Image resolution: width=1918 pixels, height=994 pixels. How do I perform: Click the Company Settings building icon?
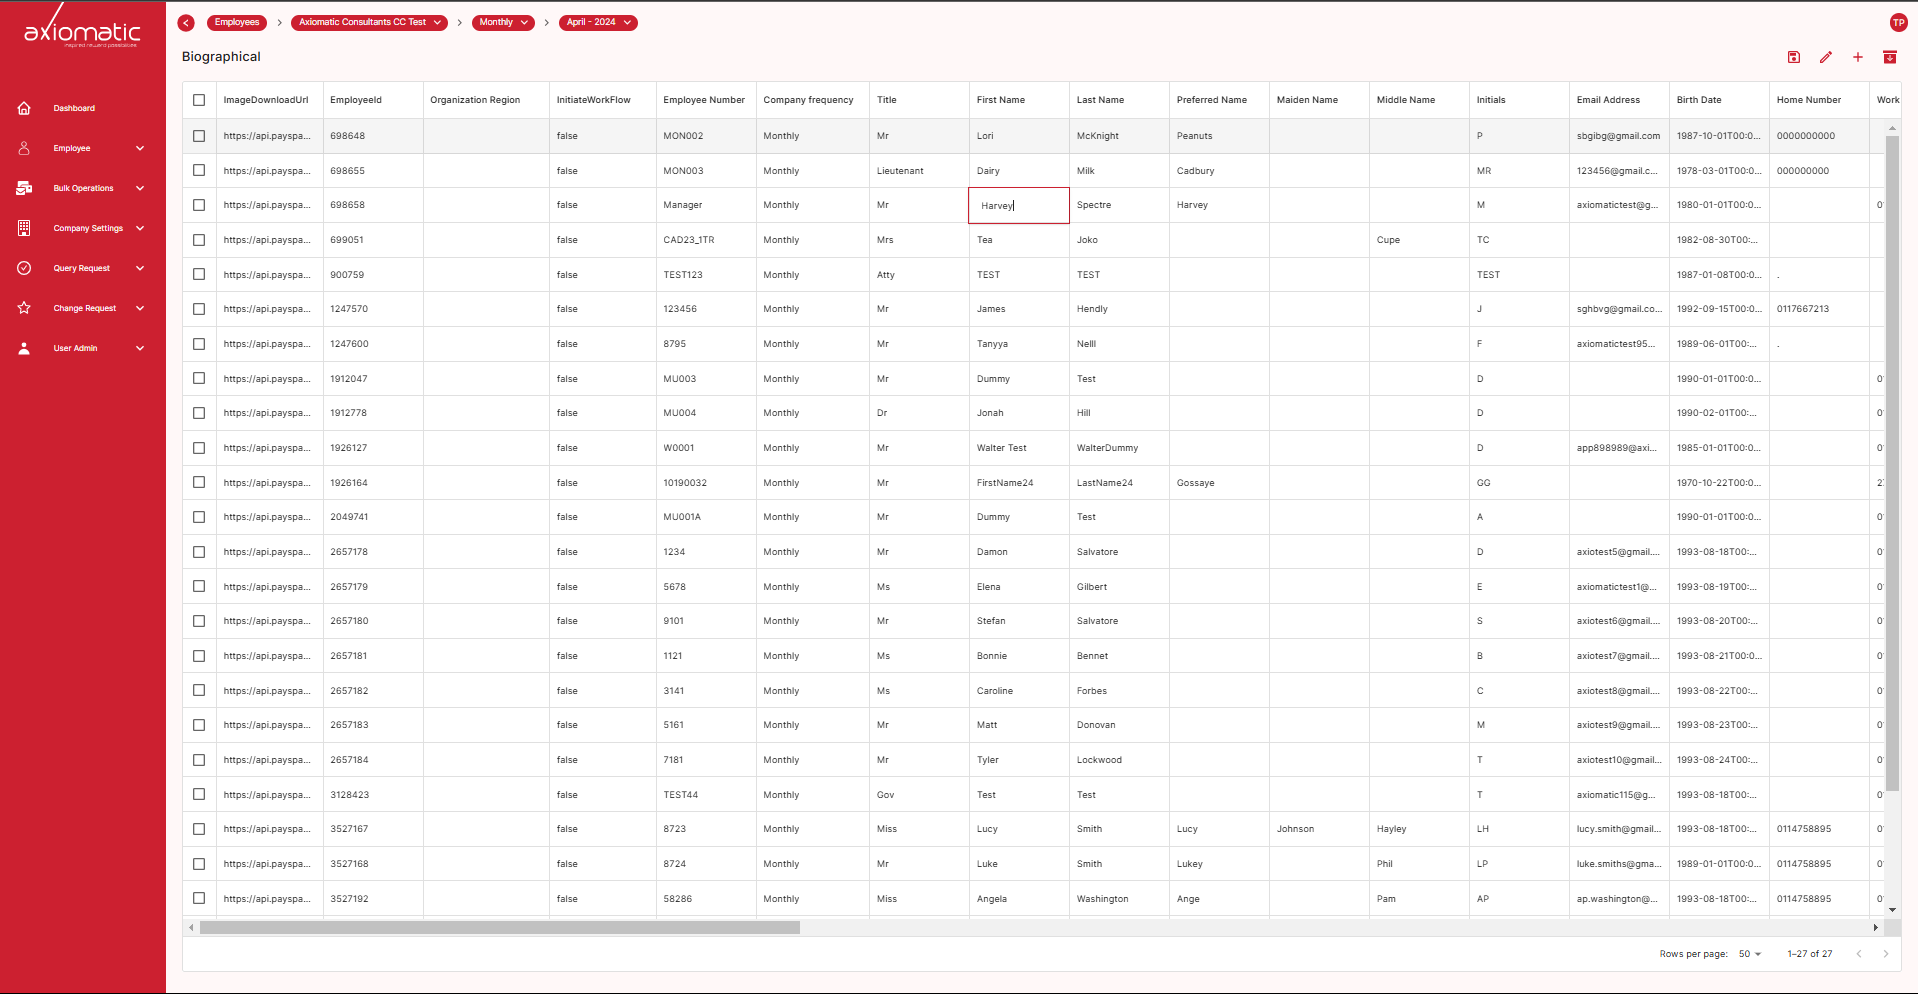(x=24, y=228)
